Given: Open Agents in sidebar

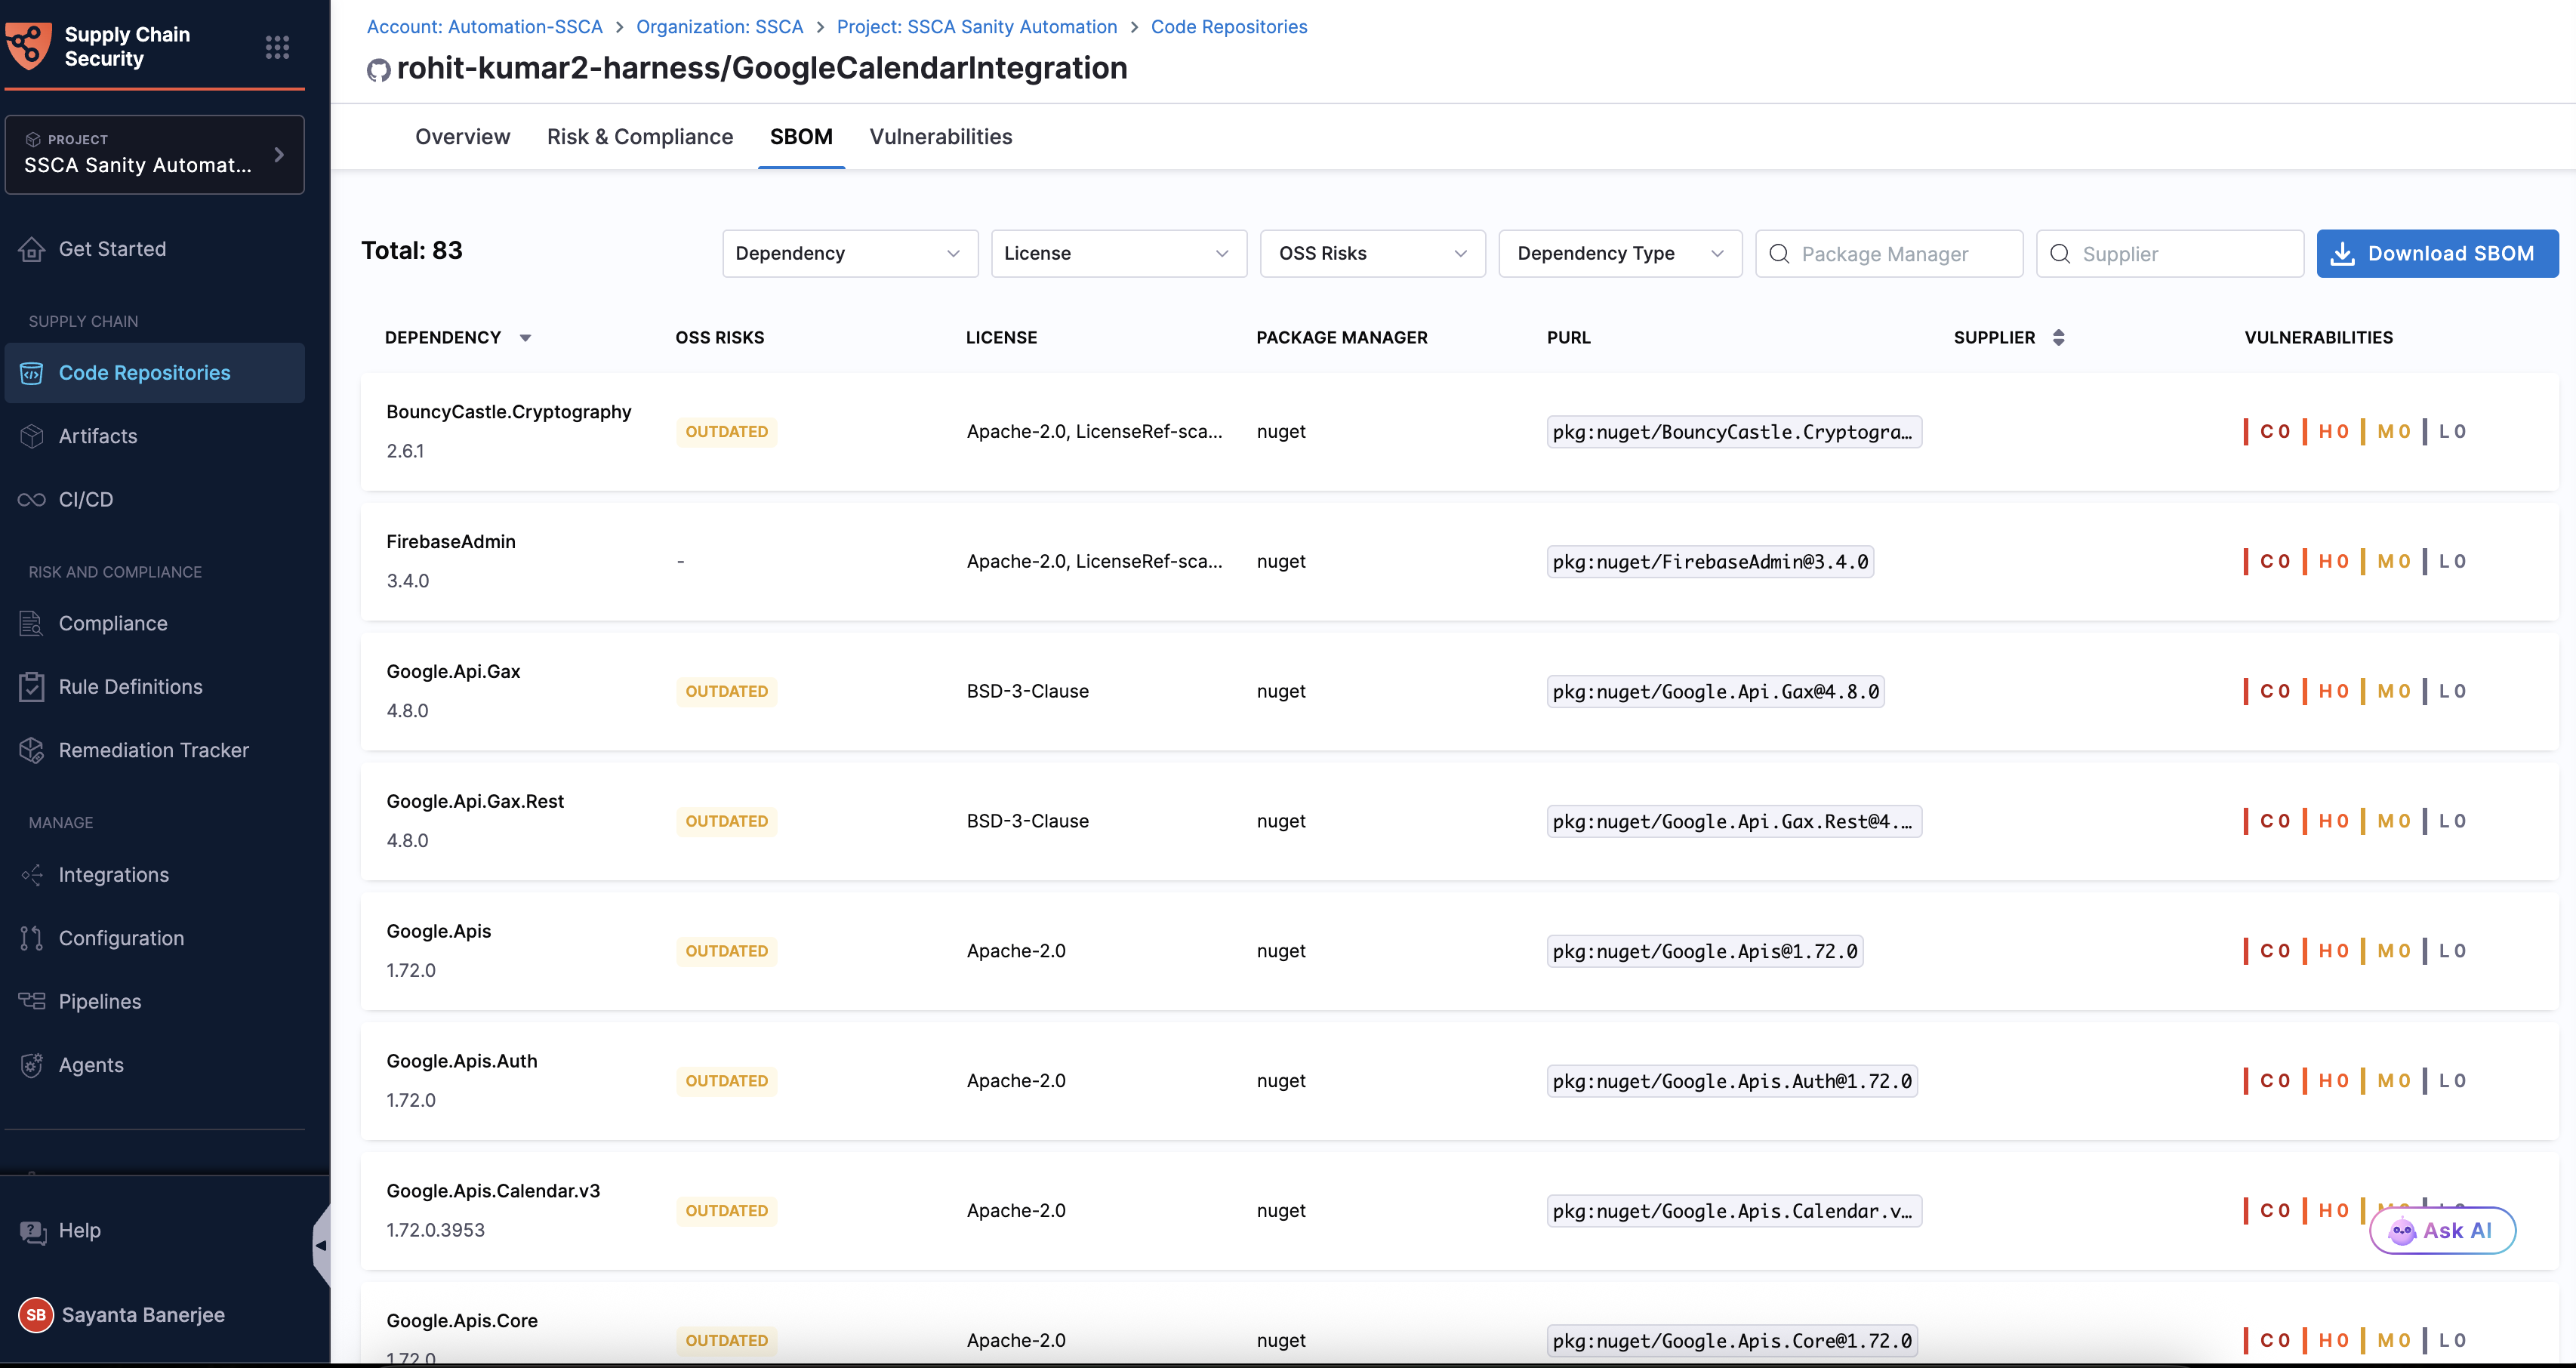Looking at the screenshot, I should coord(91,1065).
